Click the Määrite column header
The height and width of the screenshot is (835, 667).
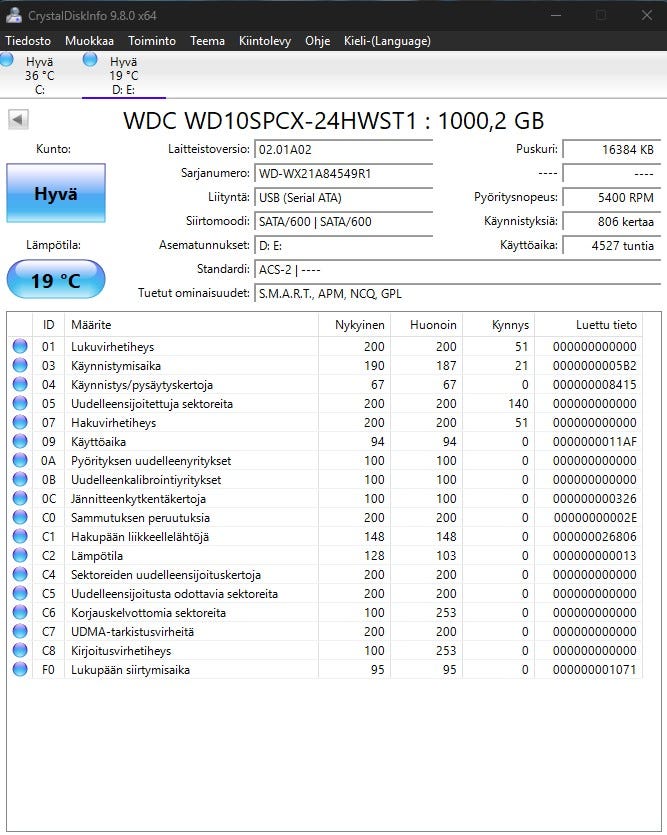click(192, 325)
